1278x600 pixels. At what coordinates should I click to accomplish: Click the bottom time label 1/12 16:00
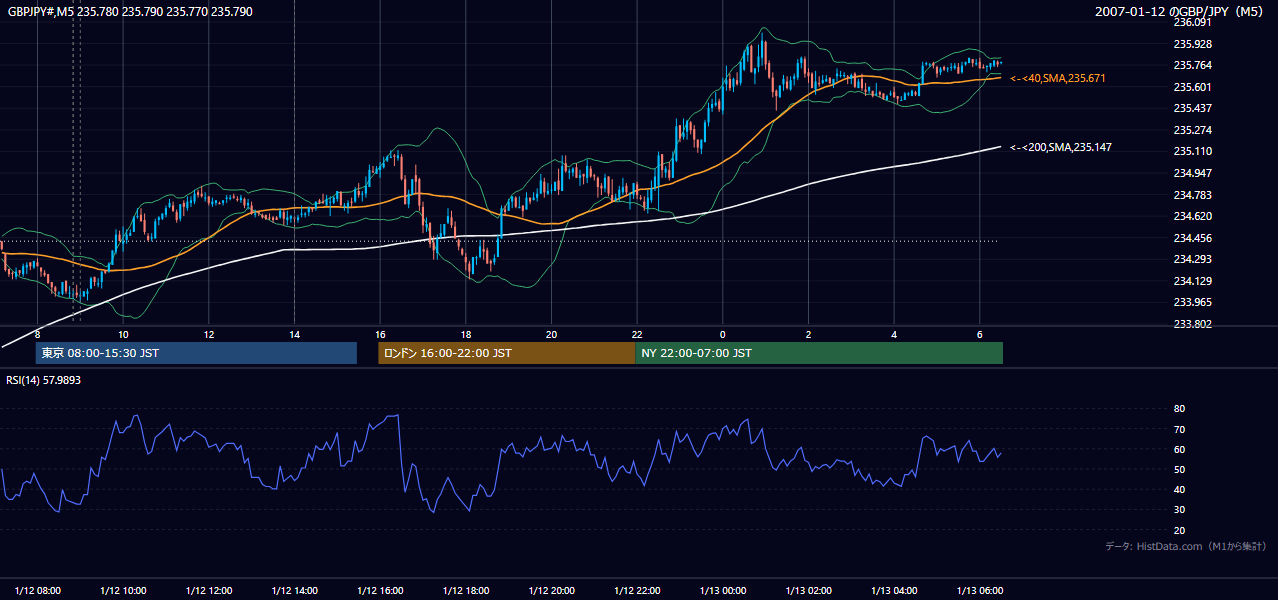pos(380,590)
